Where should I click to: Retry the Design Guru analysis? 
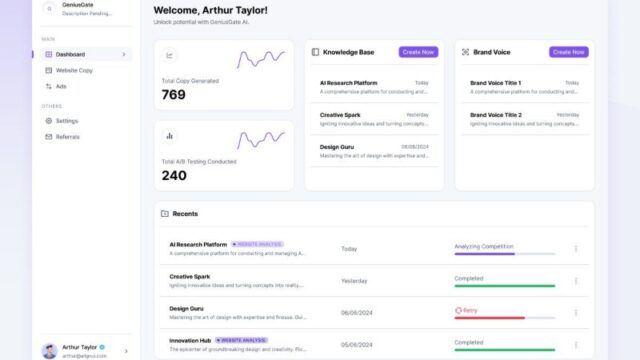[x=466, y=310]
